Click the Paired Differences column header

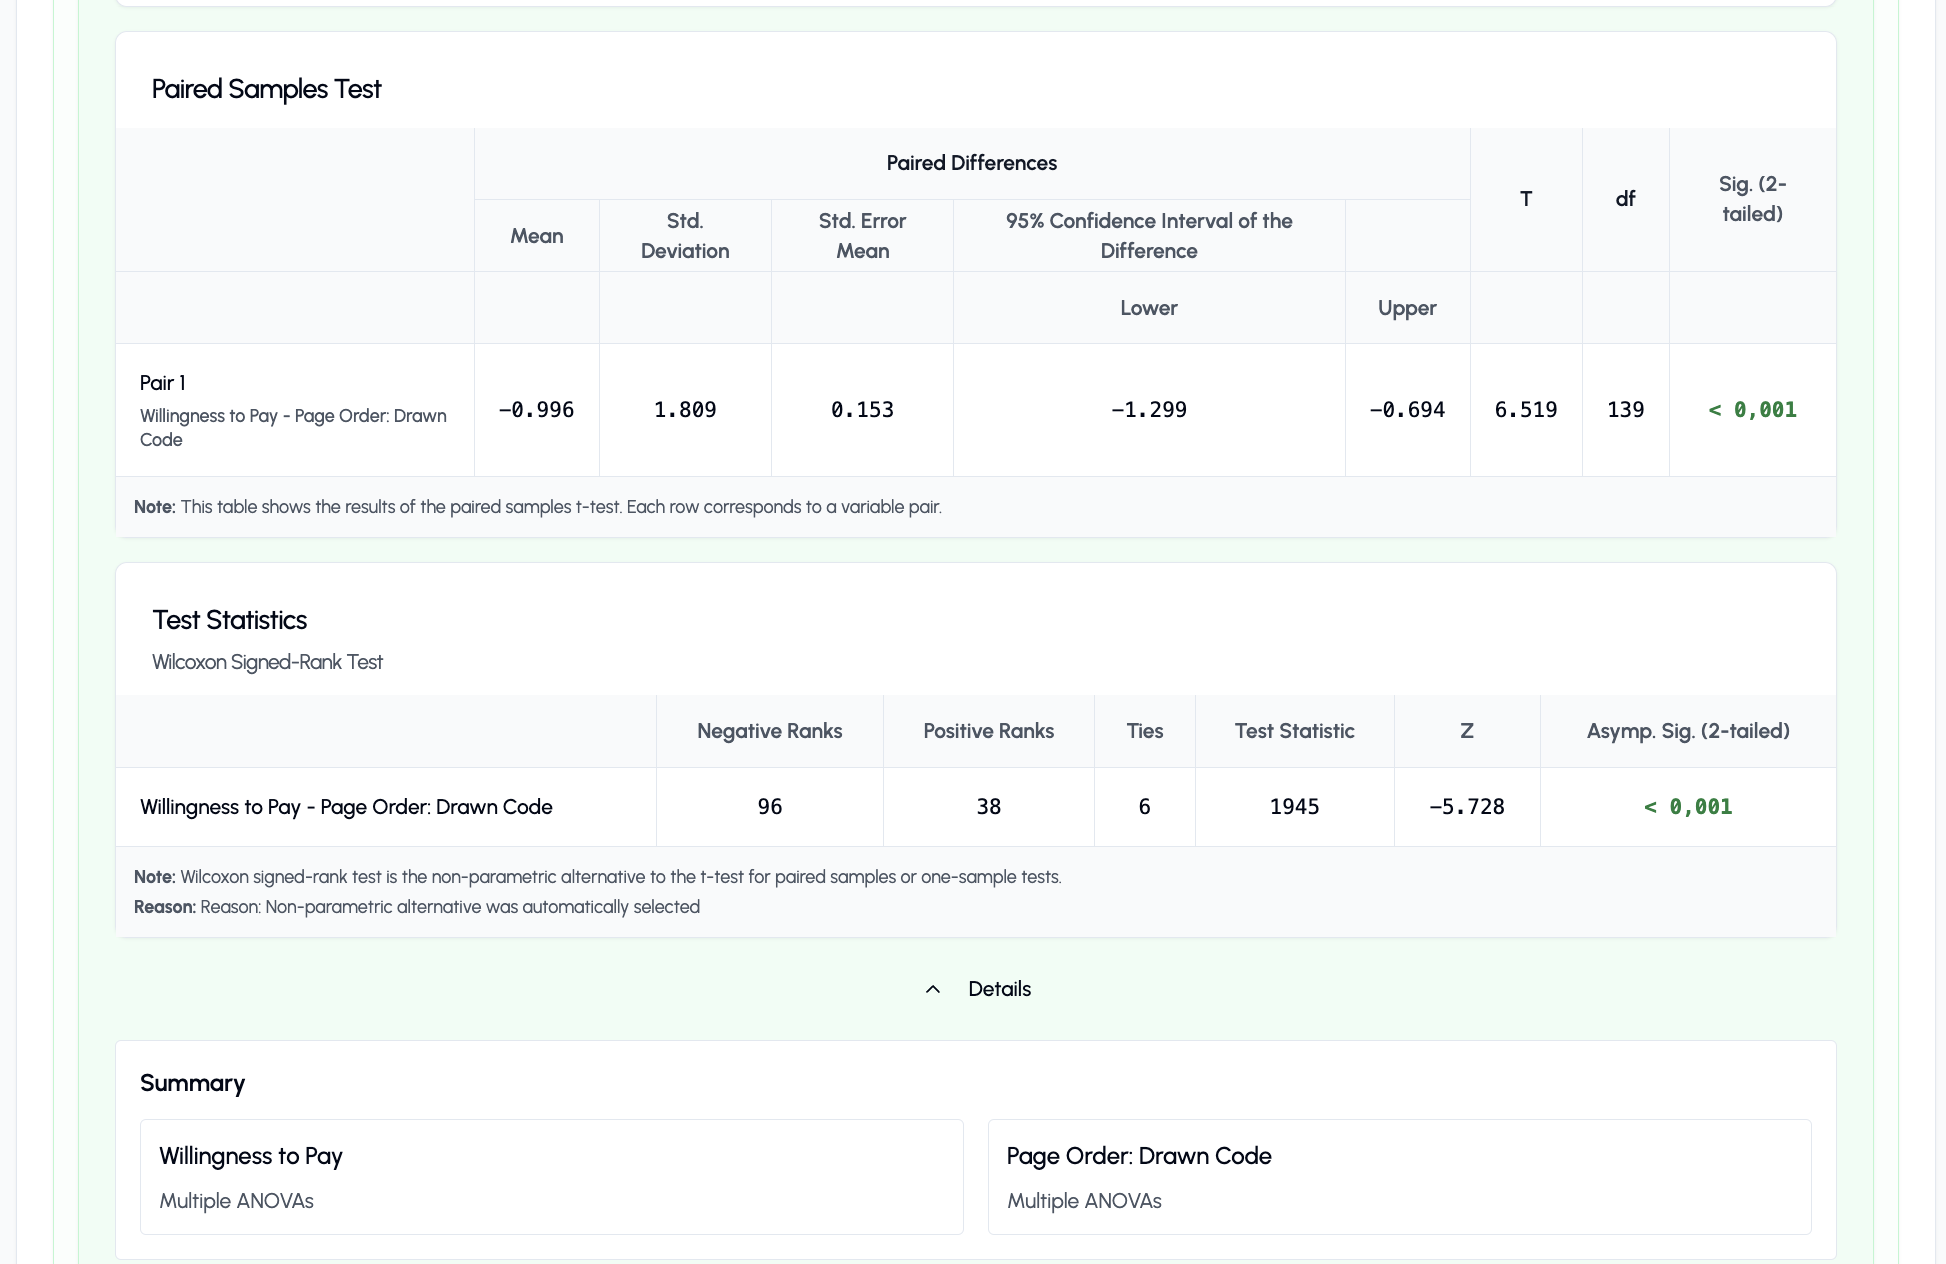tap(971, 163)
